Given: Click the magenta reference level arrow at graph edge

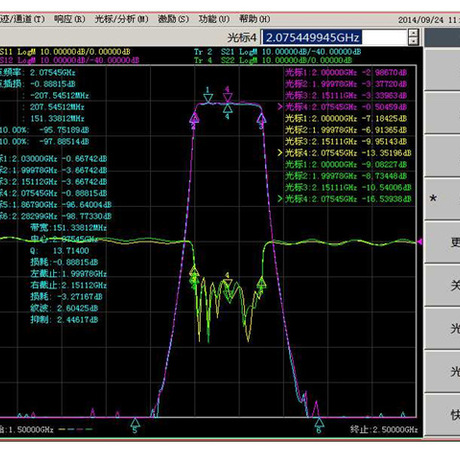Looking at the screenshot, I should 420,241.
